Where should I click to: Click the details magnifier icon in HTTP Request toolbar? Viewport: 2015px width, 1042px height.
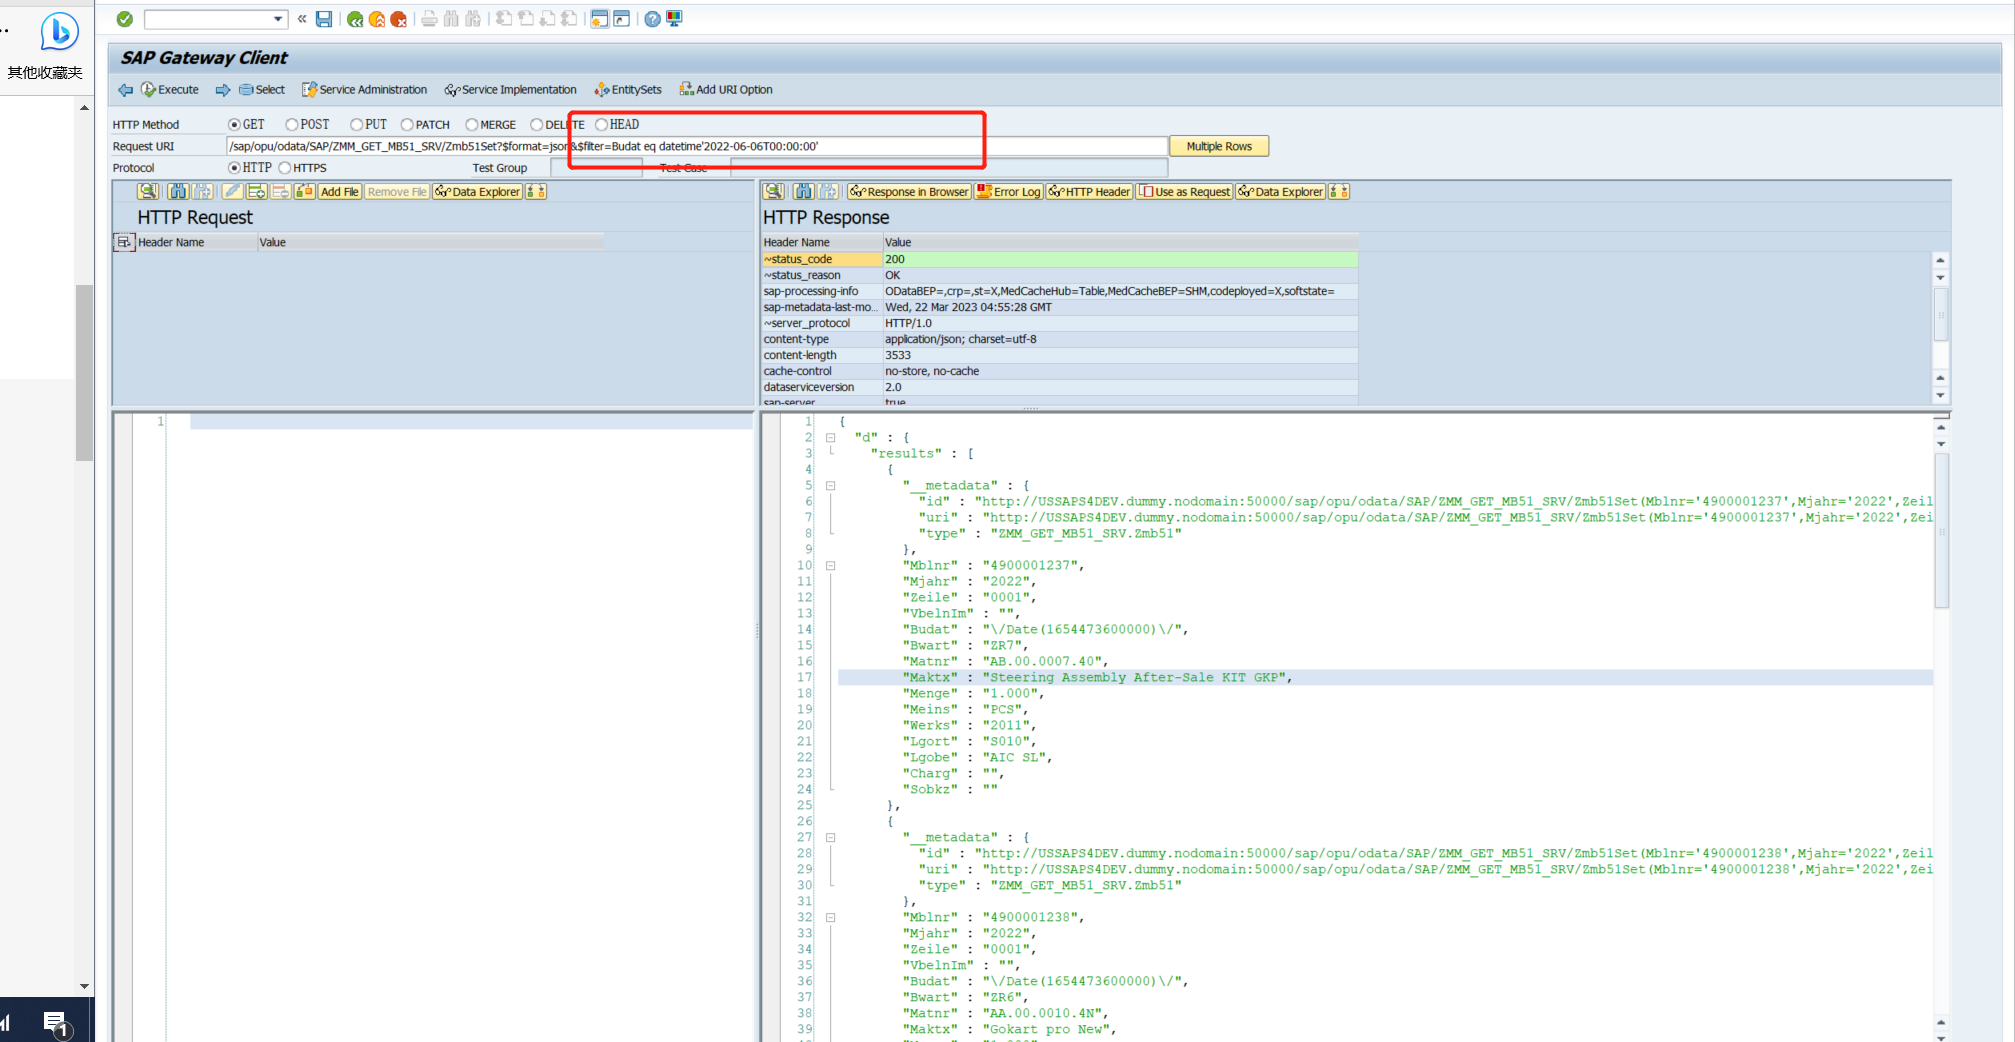tap(148, 191)
